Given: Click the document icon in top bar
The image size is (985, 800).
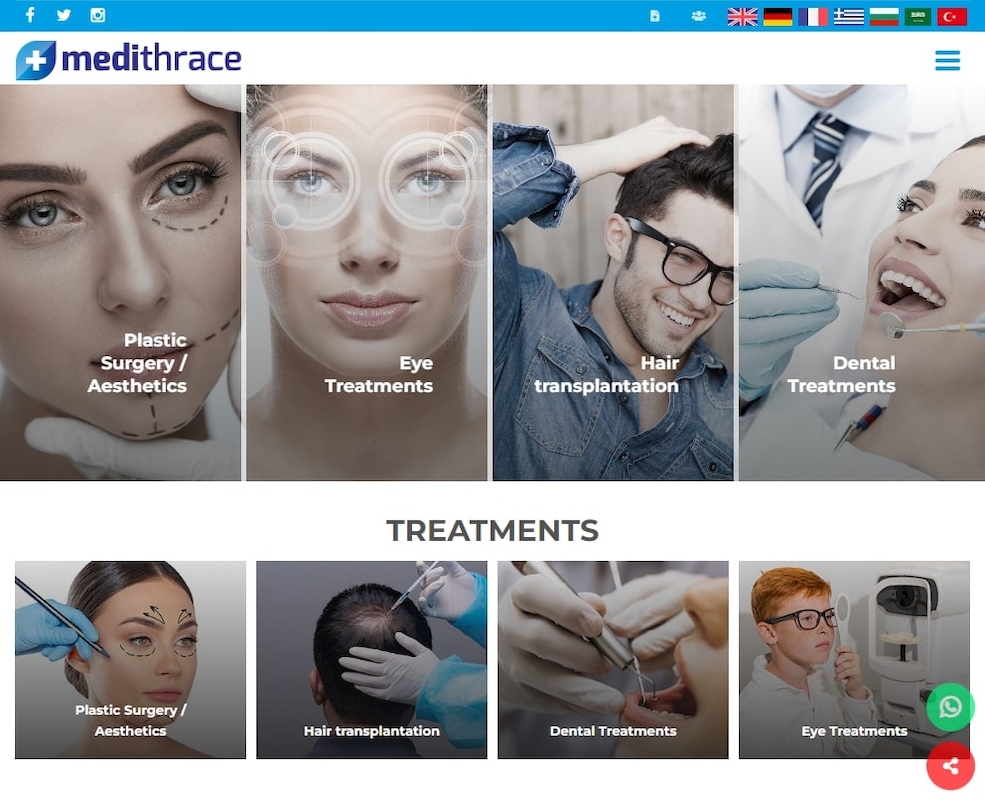Looking at the screenshot, I should pyautogui.click(x=655, y=16).
